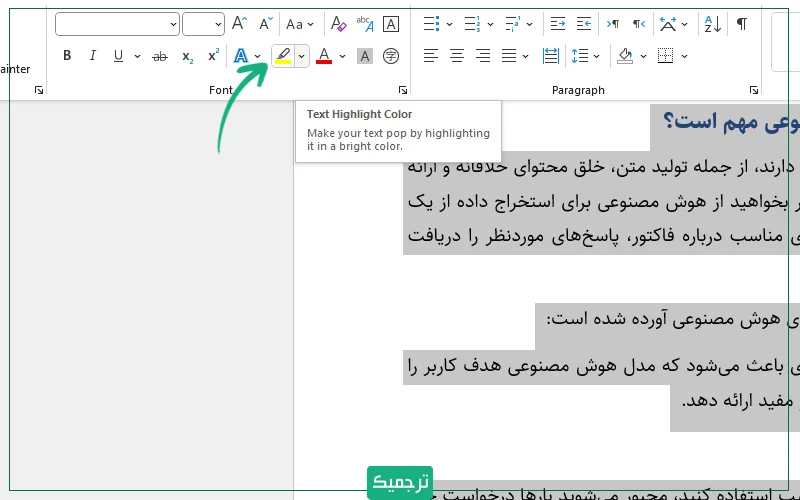The image size is (800, 500).
Task: Click the Clear All Formatting icon
Action: click(338, 24)
